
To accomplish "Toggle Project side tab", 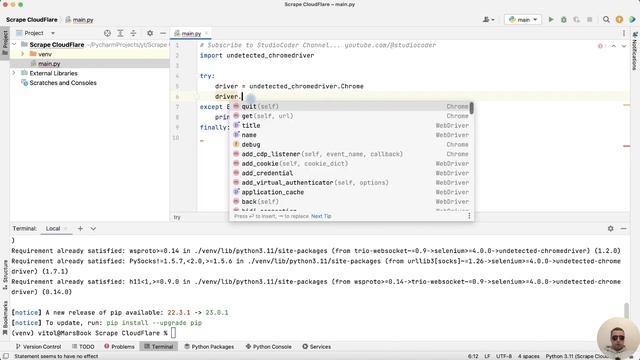I will pyautogui.click(x=5, y=42).
